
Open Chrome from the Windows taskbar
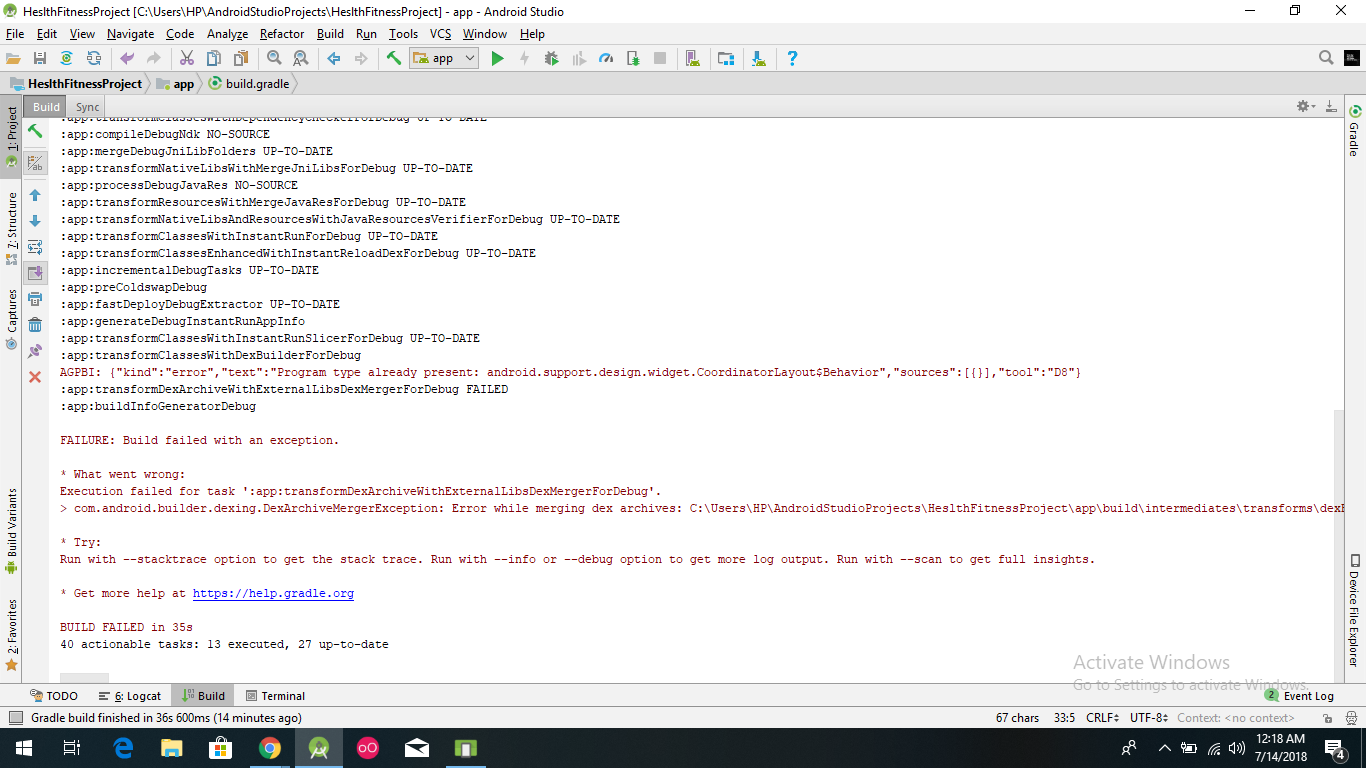(x=270, y=747)
